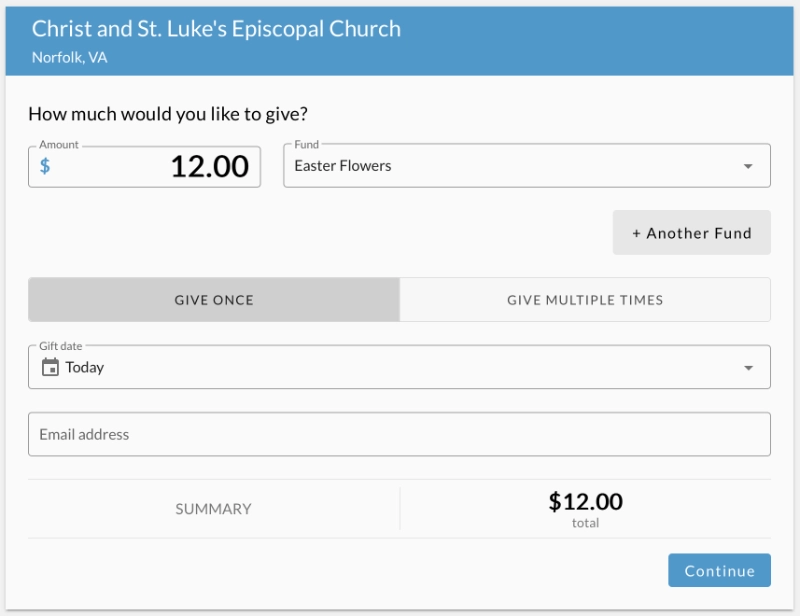This screenshot has width=800, height=616.
Task: Click the small Fund field label
Action: [x=306, y=145]
